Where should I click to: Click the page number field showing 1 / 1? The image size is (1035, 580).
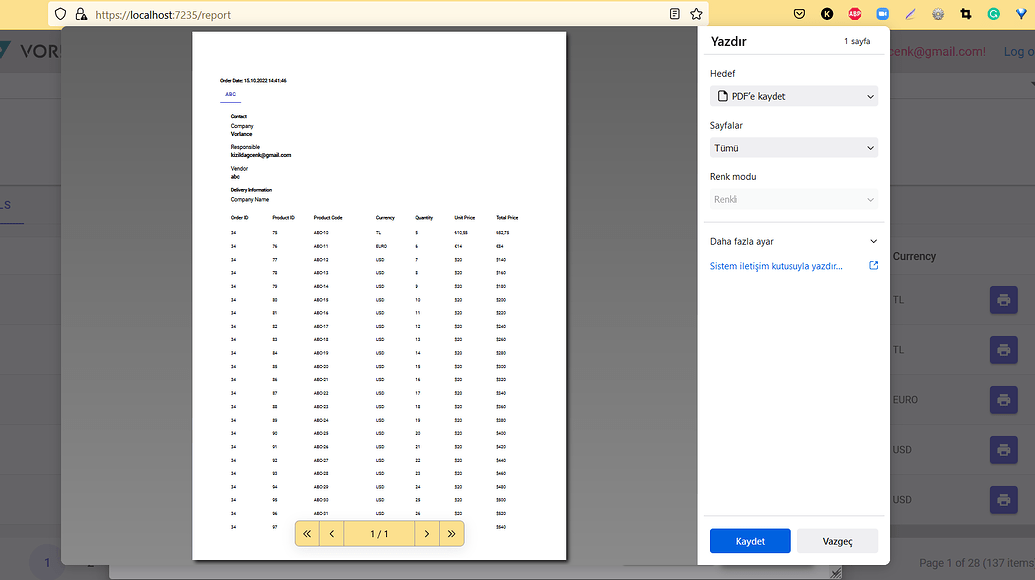[x=379, y=533]
